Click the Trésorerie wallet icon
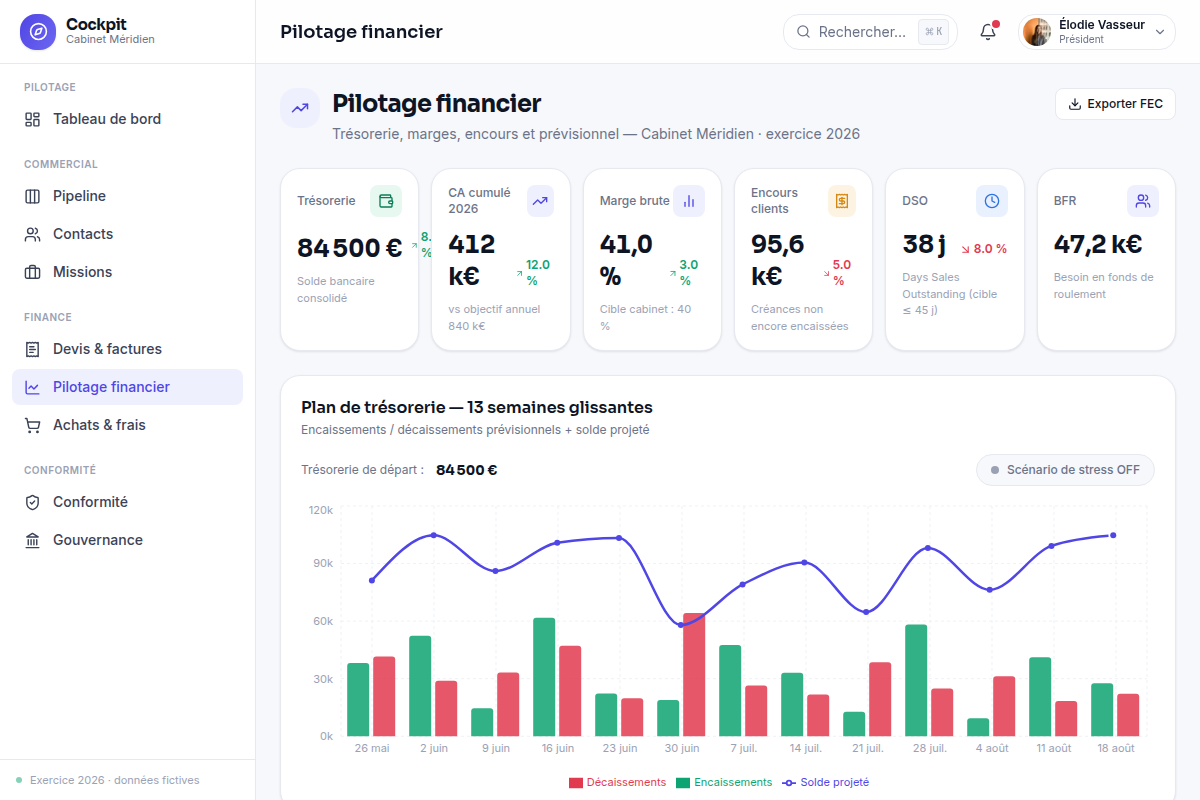1200x800 pixels. coord(386,201)
